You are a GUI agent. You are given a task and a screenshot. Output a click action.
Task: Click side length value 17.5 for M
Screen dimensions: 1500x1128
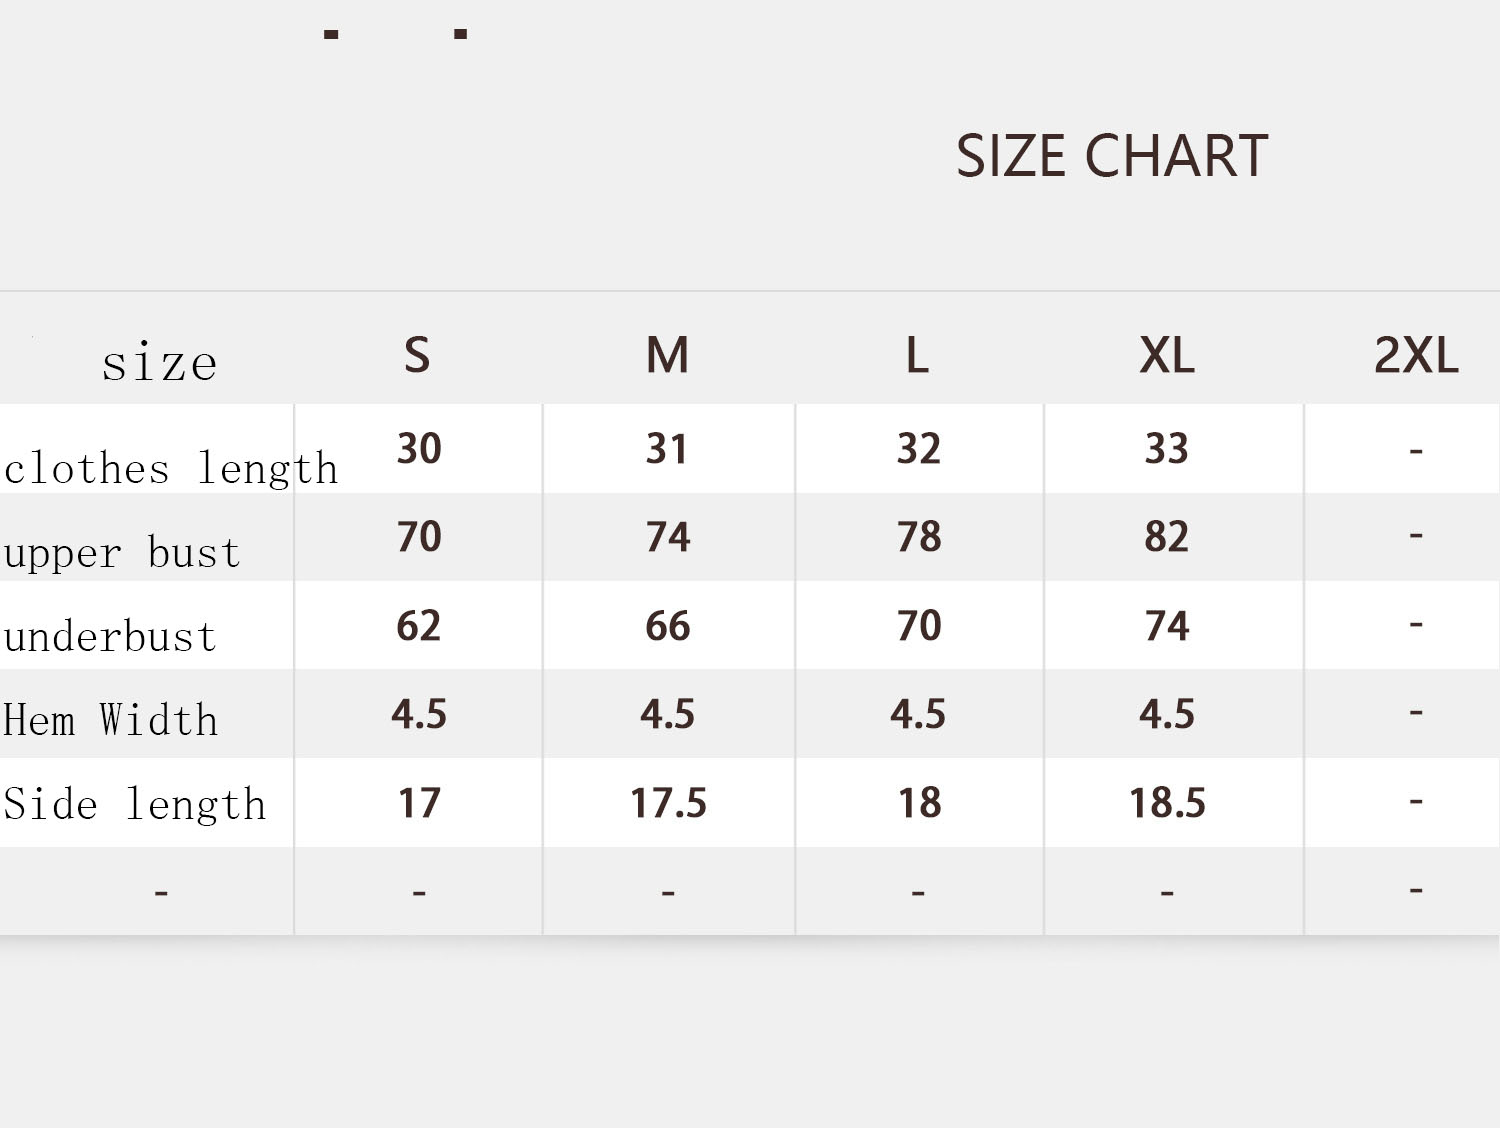(668, 803)
